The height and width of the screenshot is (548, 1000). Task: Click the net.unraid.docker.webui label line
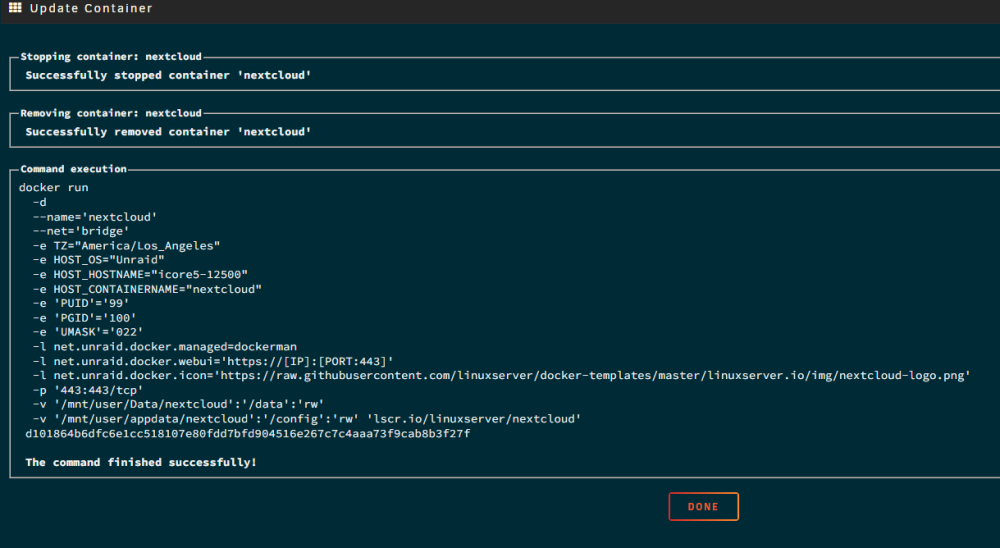point(213,361)
